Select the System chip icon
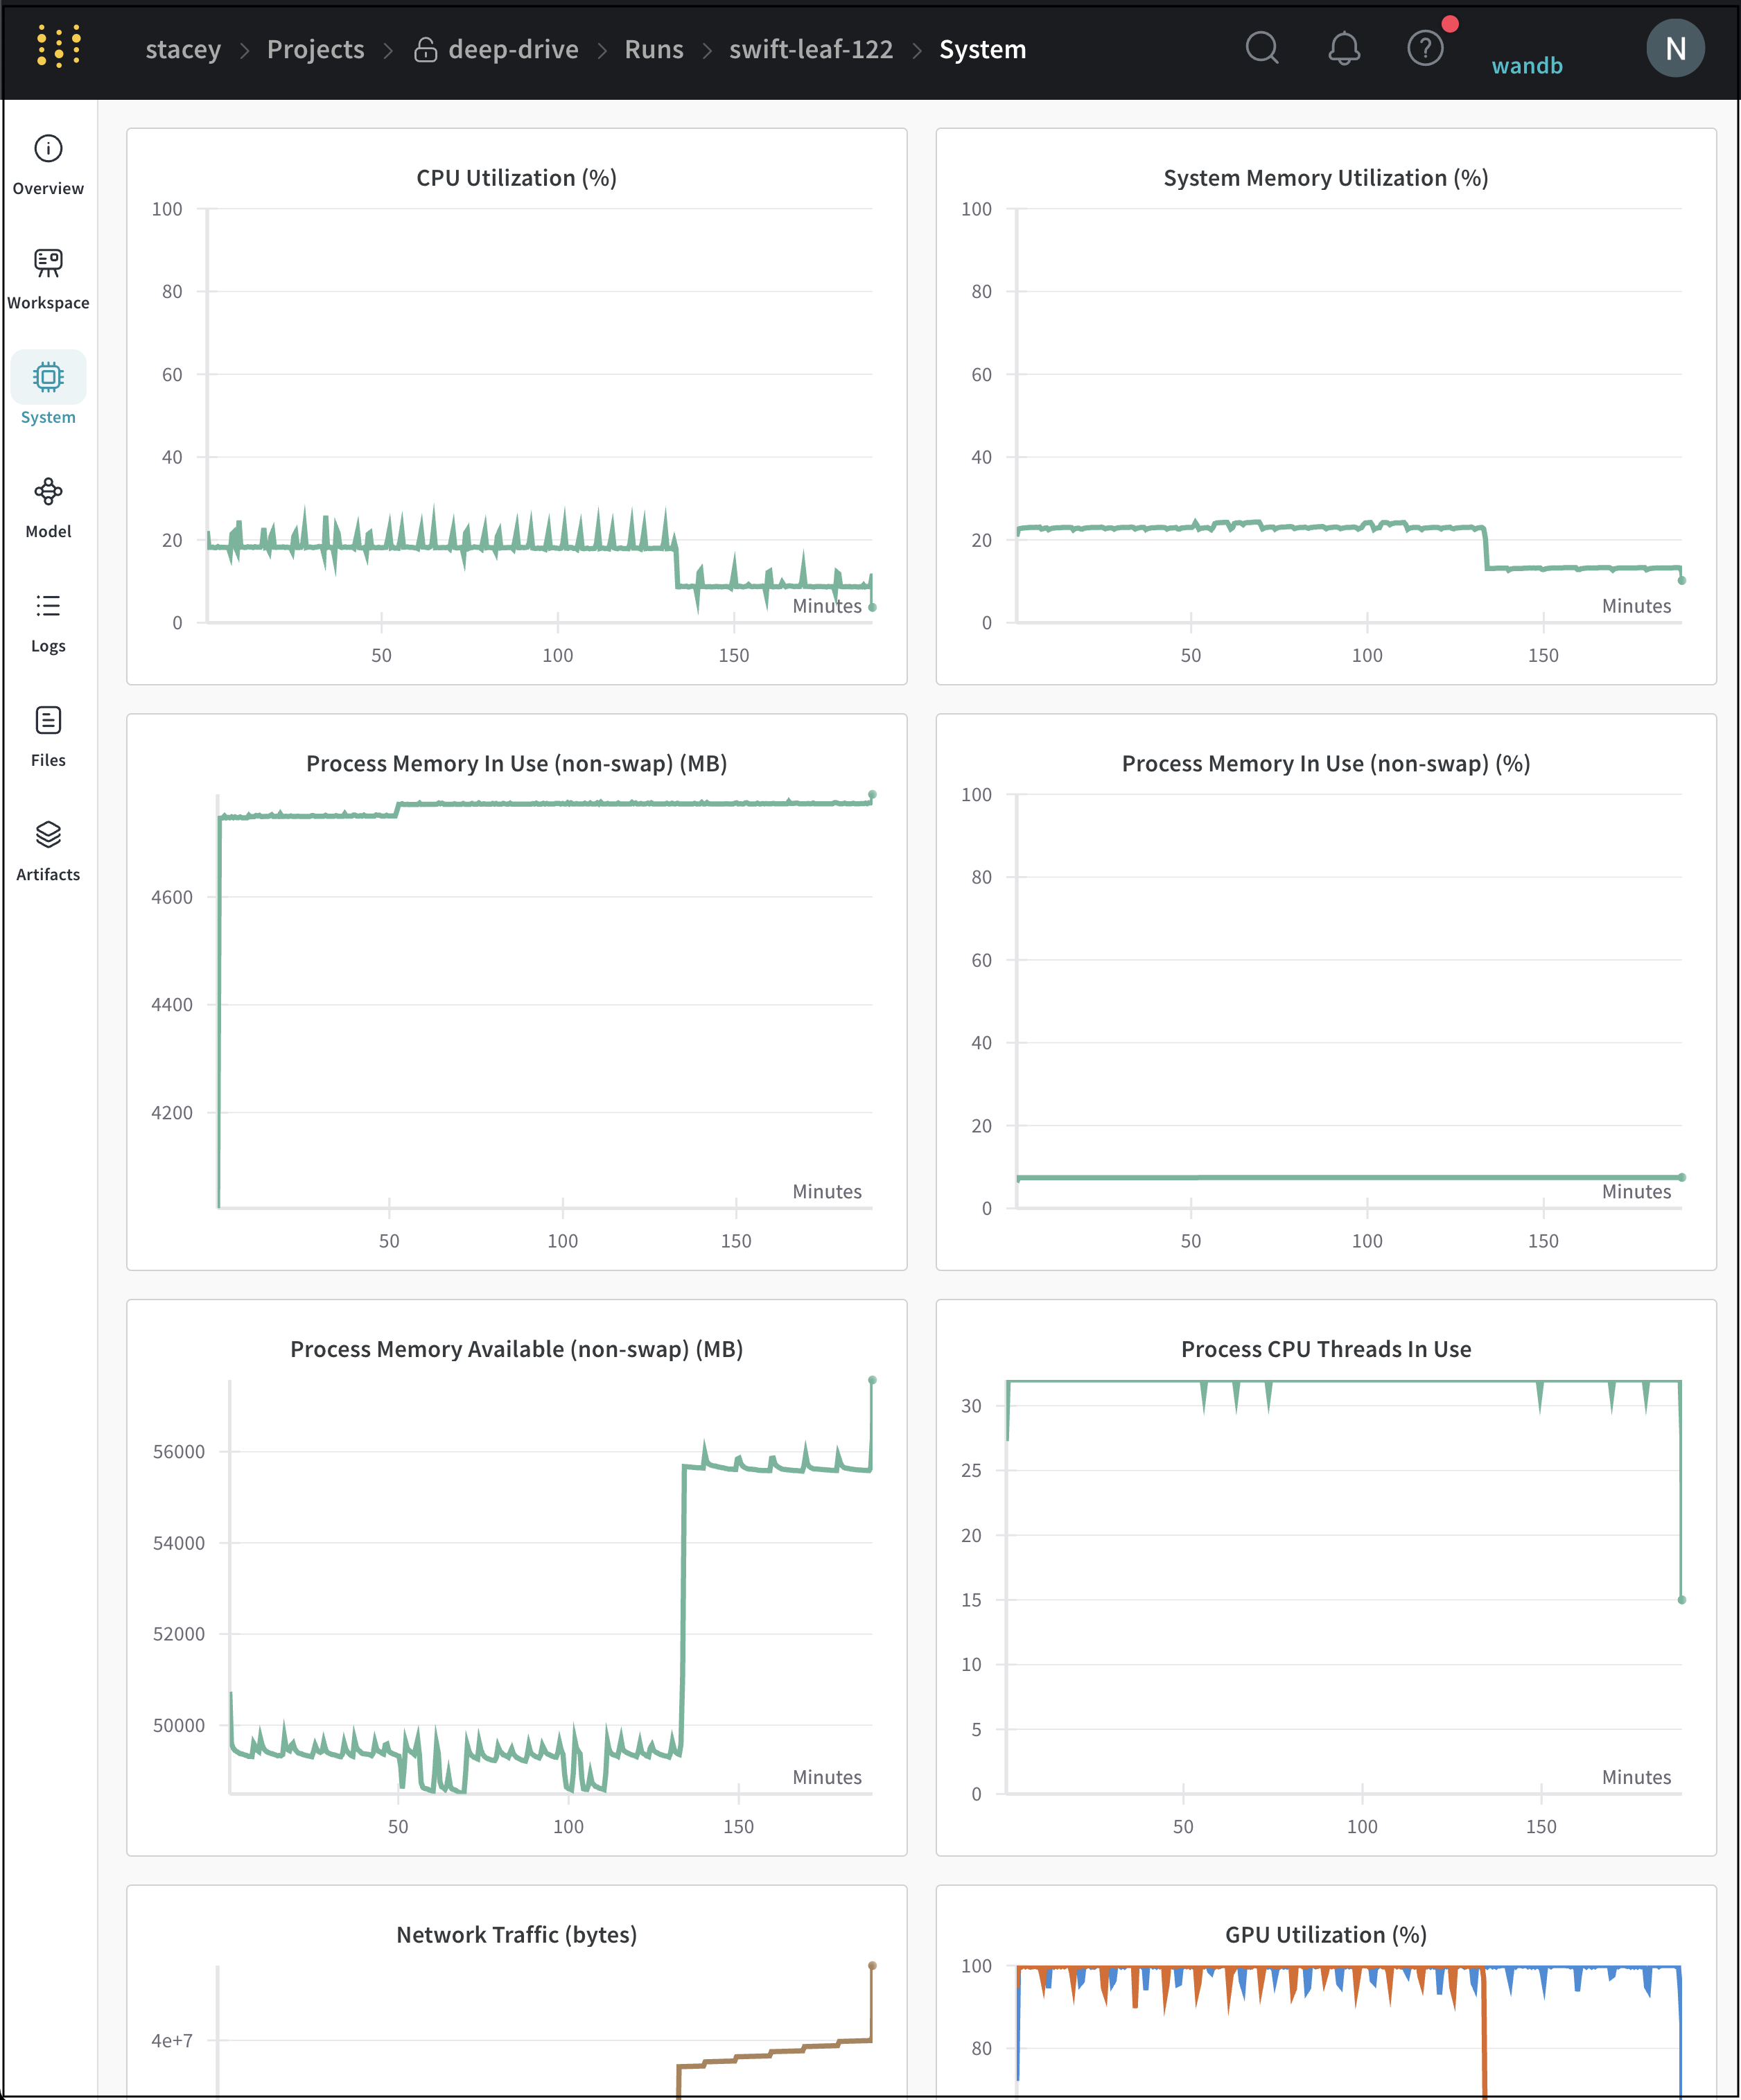Image resolution: width=1741 pixels, height=2100 pixels. (48, 377)
